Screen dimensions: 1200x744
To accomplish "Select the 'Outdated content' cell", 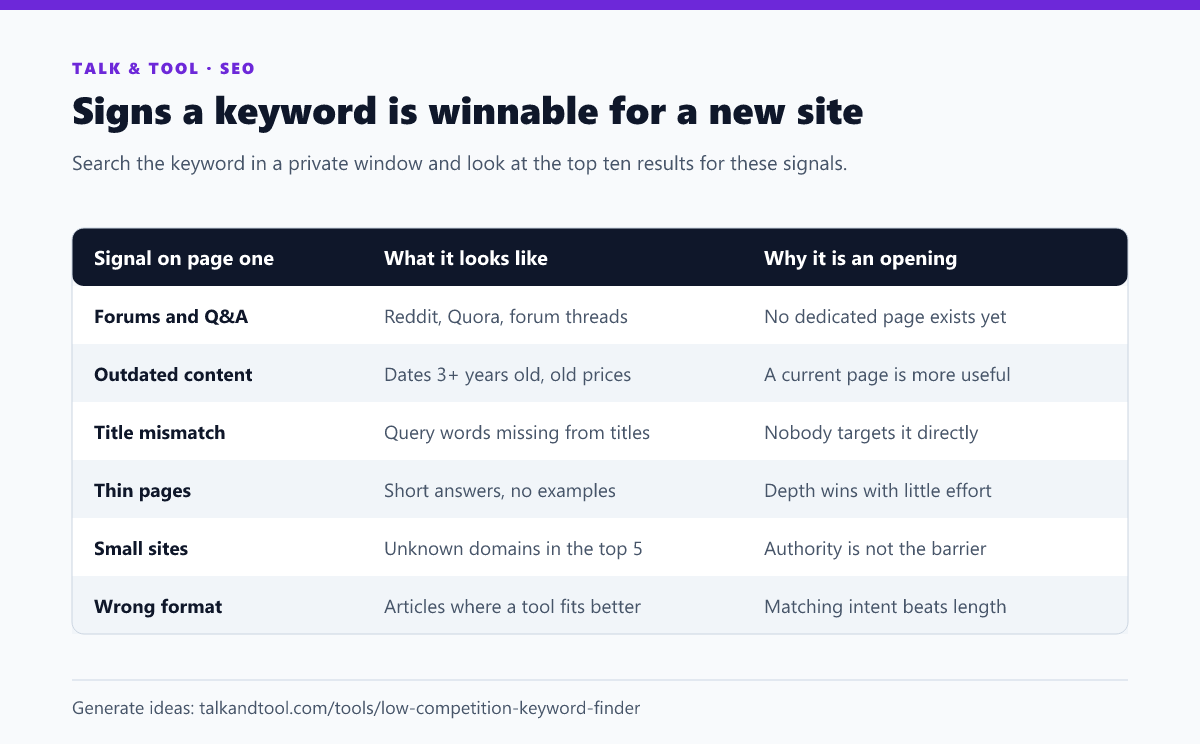I will coord(173,374).
